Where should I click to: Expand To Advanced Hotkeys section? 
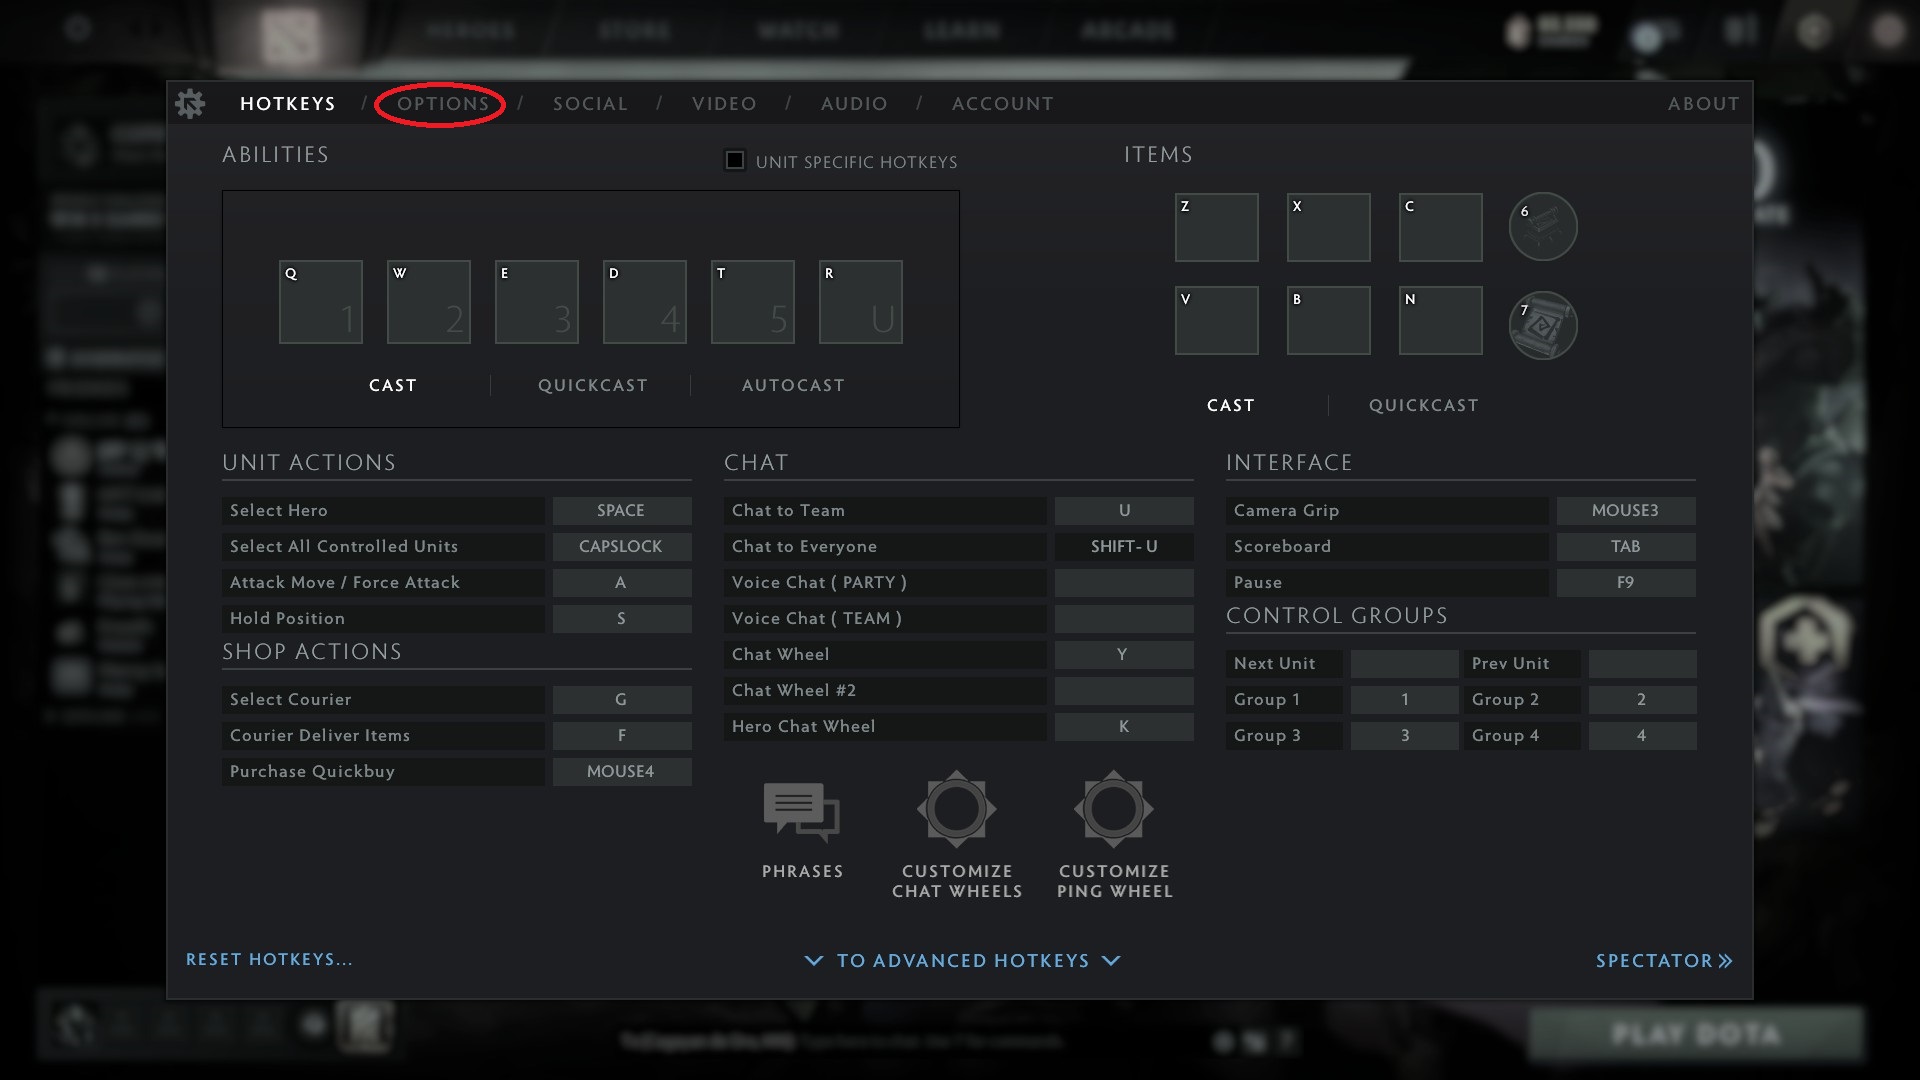click(x=962, y=960)
